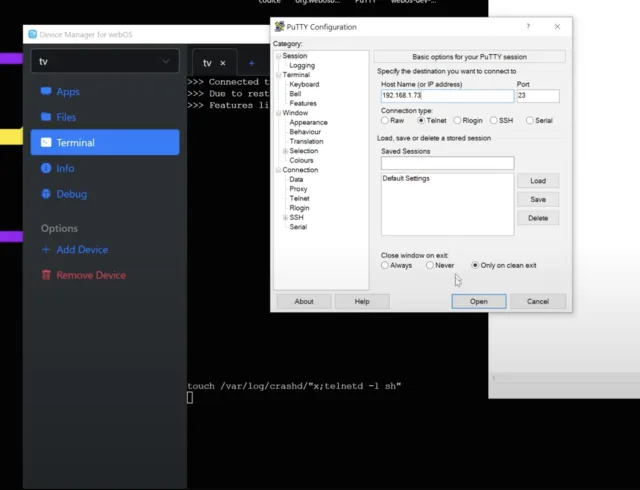640x490 pixels.
Task: Click the terminal touch command line
Action: pyautogui.click(x=294, y=386)
